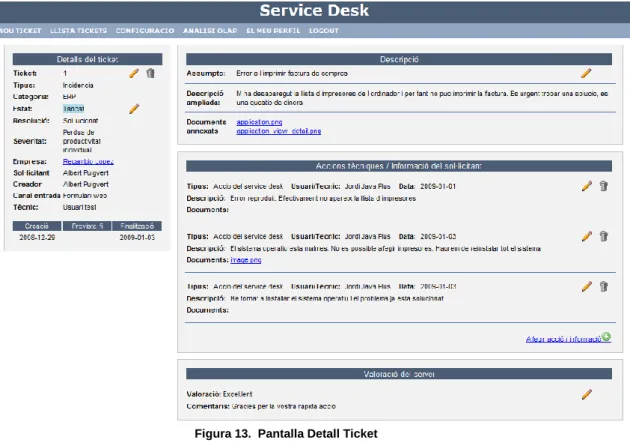Viewport: 630px width, 443px height.
Task: Open the Empresa company link
Action: 88,161
